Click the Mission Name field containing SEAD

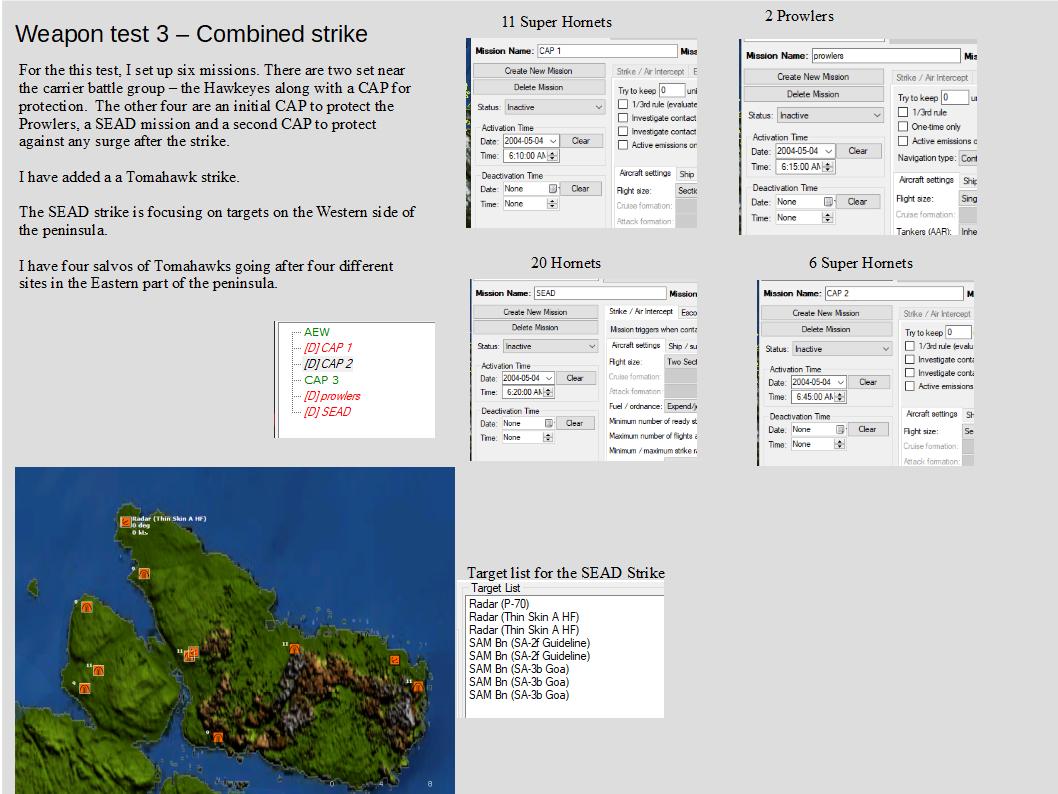tap(600, 293)
